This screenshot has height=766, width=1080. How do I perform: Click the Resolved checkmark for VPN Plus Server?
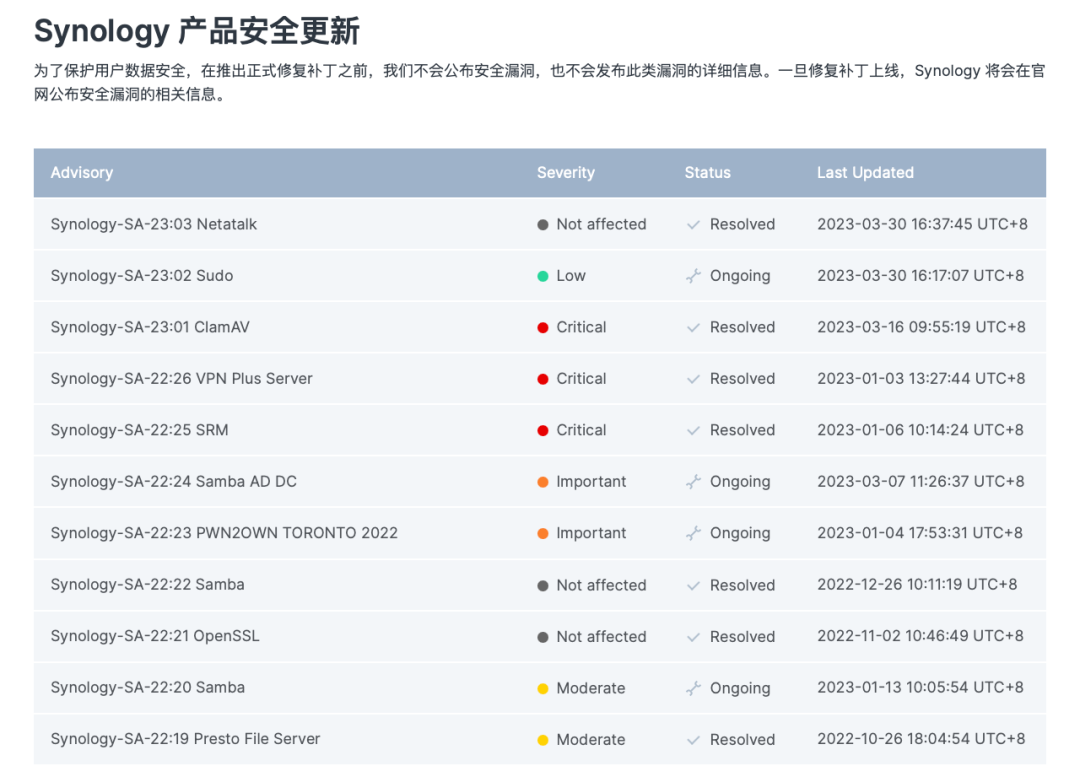coord(693,378)
